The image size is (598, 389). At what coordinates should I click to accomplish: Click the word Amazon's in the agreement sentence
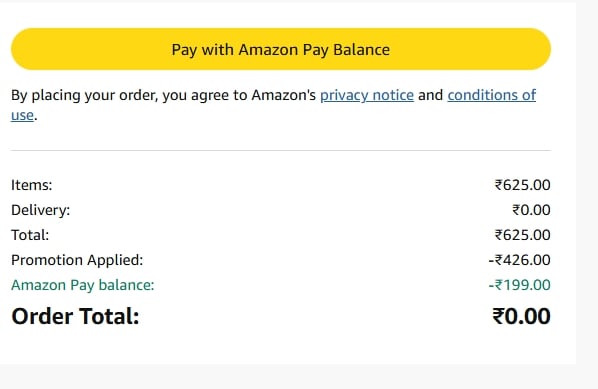[283, 95]
